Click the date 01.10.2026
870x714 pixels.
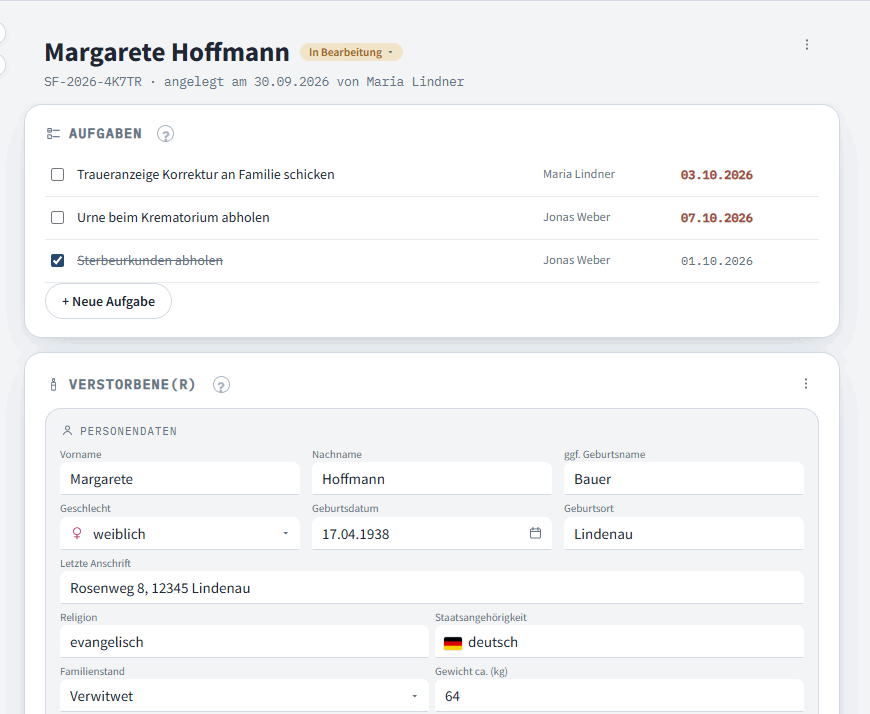pyautogui.click(x=716, y=261)
